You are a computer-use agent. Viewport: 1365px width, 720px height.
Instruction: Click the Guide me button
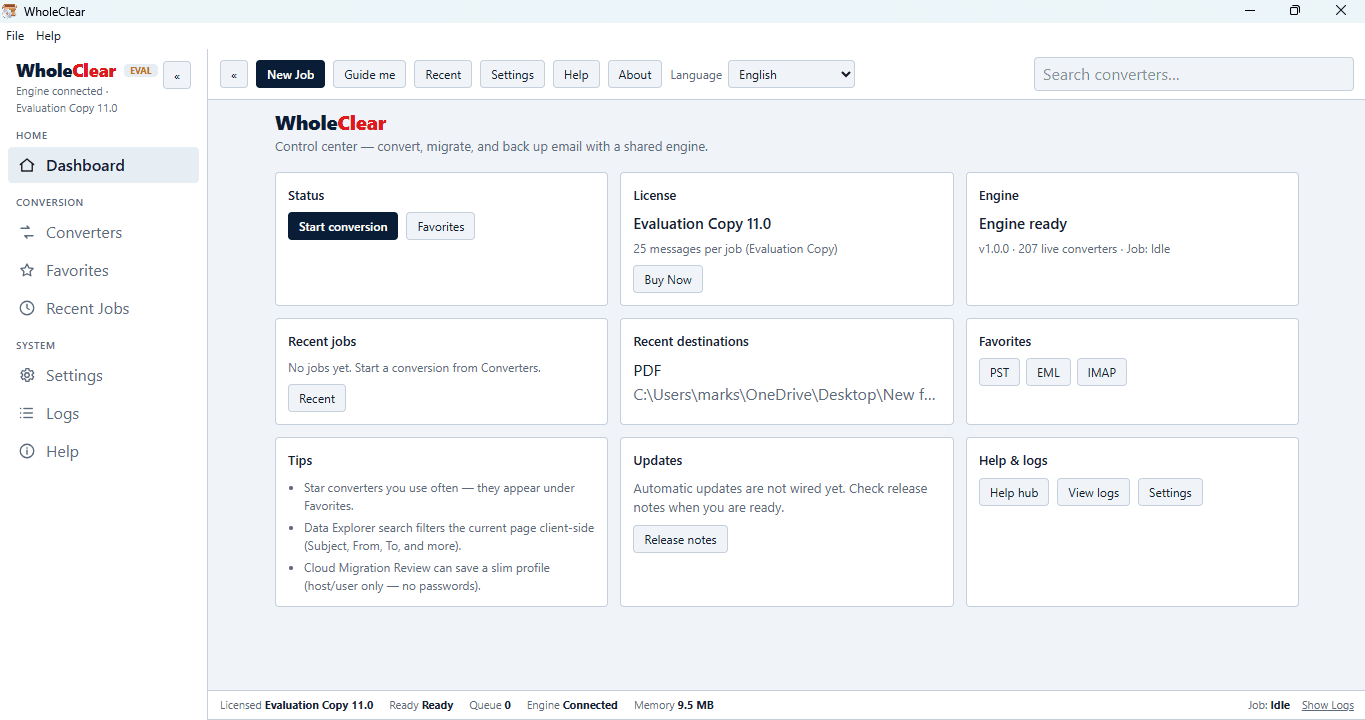tap(369, 74)
